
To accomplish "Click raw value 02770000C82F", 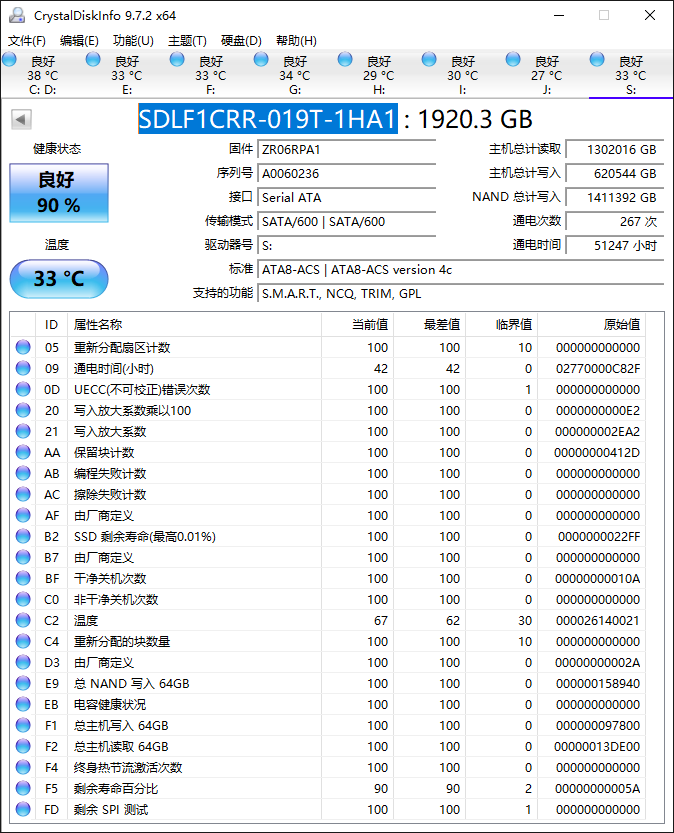I will [x=598, y=369].
